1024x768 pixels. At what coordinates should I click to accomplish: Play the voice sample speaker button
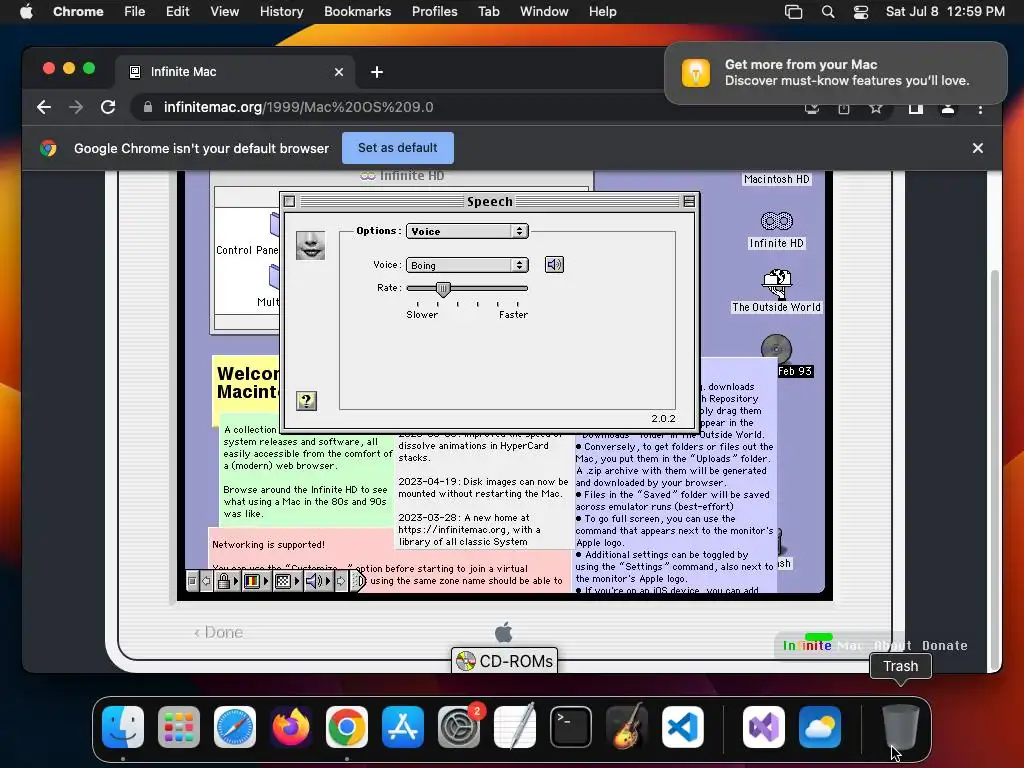[554, 264]
